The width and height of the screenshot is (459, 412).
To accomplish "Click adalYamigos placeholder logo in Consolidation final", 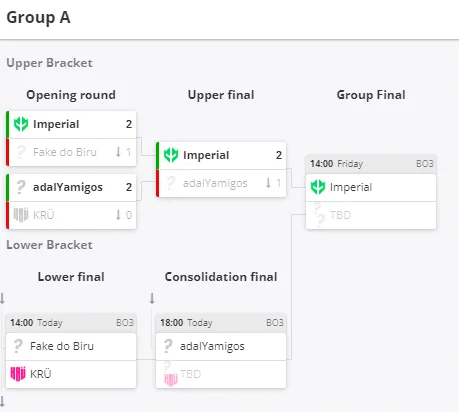I will 168,346.
